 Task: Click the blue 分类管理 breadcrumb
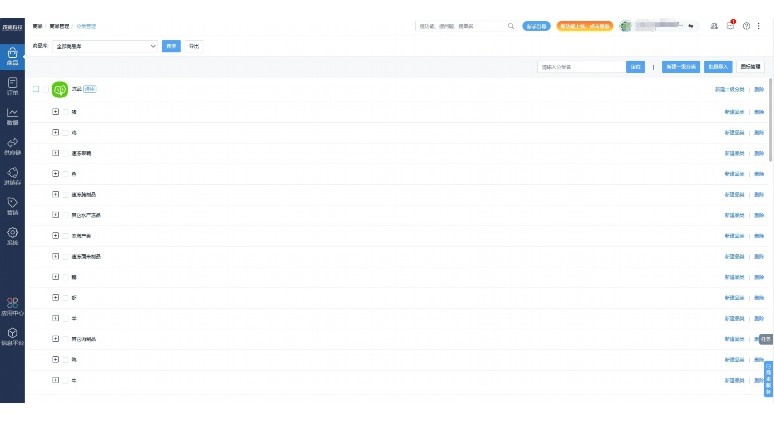pos(86,26)
